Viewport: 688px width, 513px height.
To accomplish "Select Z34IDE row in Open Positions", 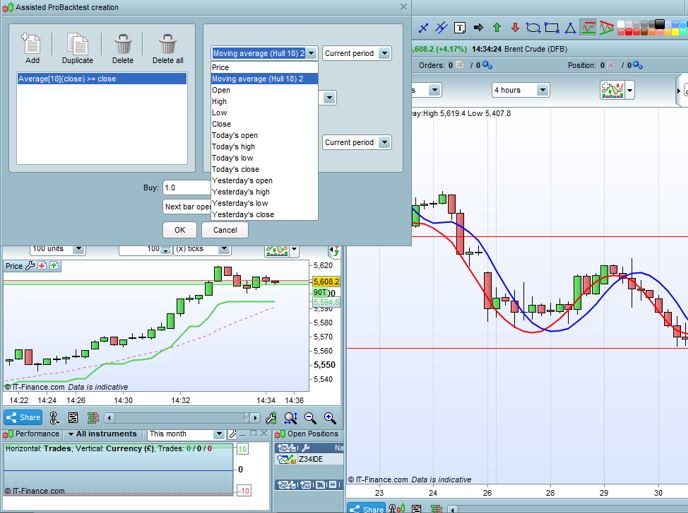I will coord(309,459).
